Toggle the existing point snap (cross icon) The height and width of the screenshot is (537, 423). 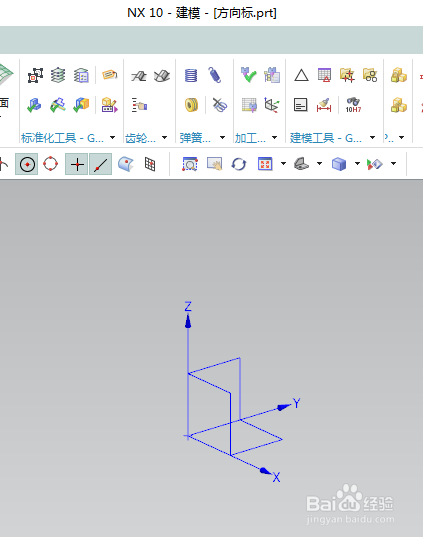[77, 164]
